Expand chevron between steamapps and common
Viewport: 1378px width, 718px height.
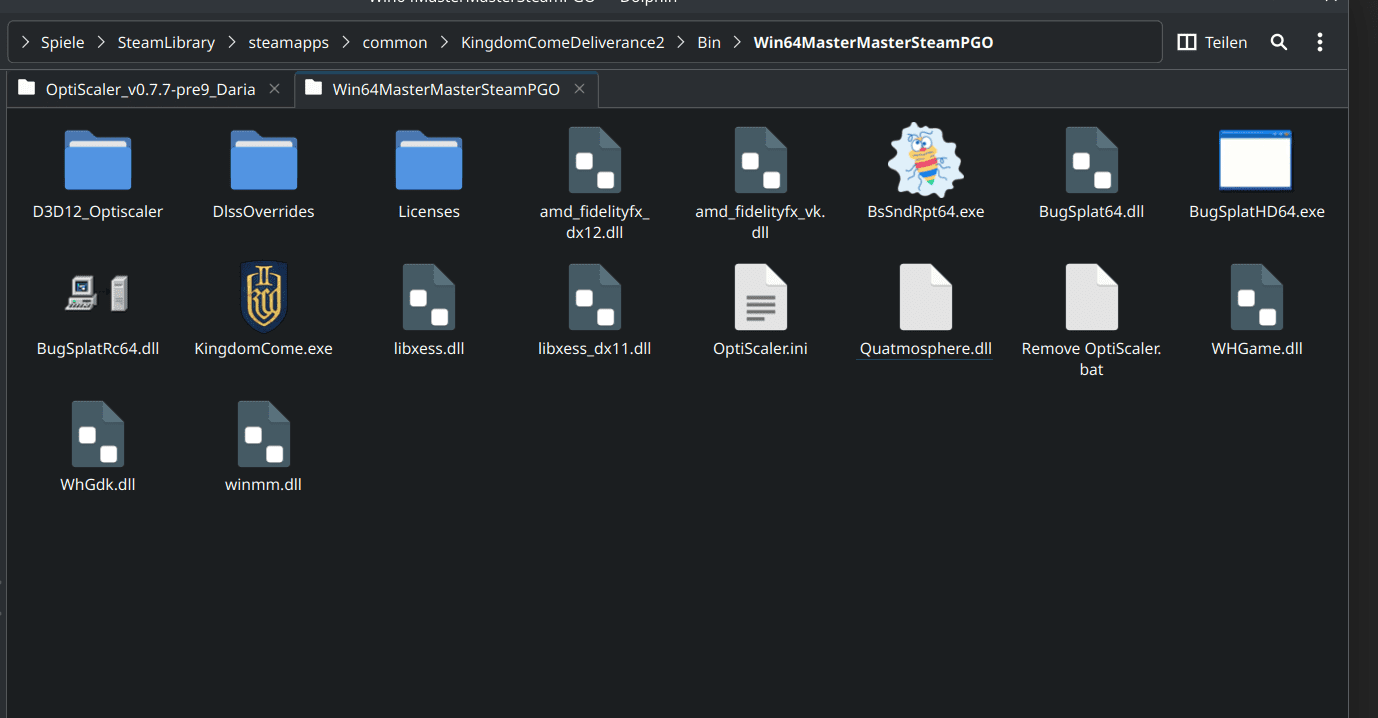pos(346,42)
